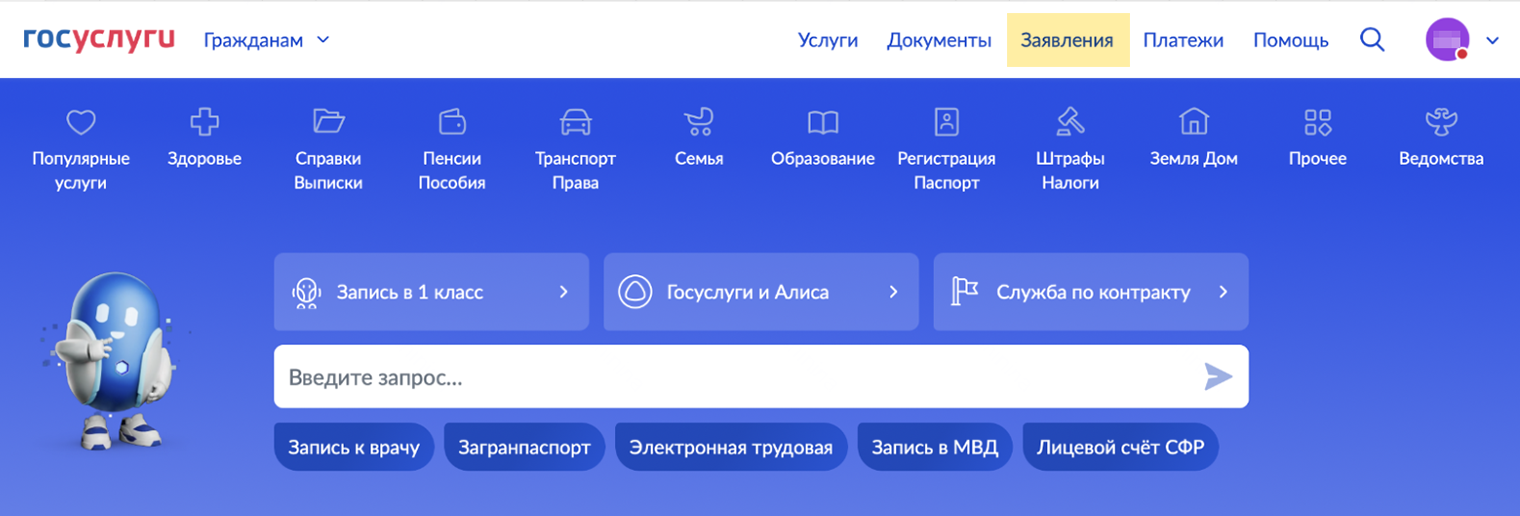Click the flag icon on Служба по контракту
1520x516 pixels.
pos(964,292)
